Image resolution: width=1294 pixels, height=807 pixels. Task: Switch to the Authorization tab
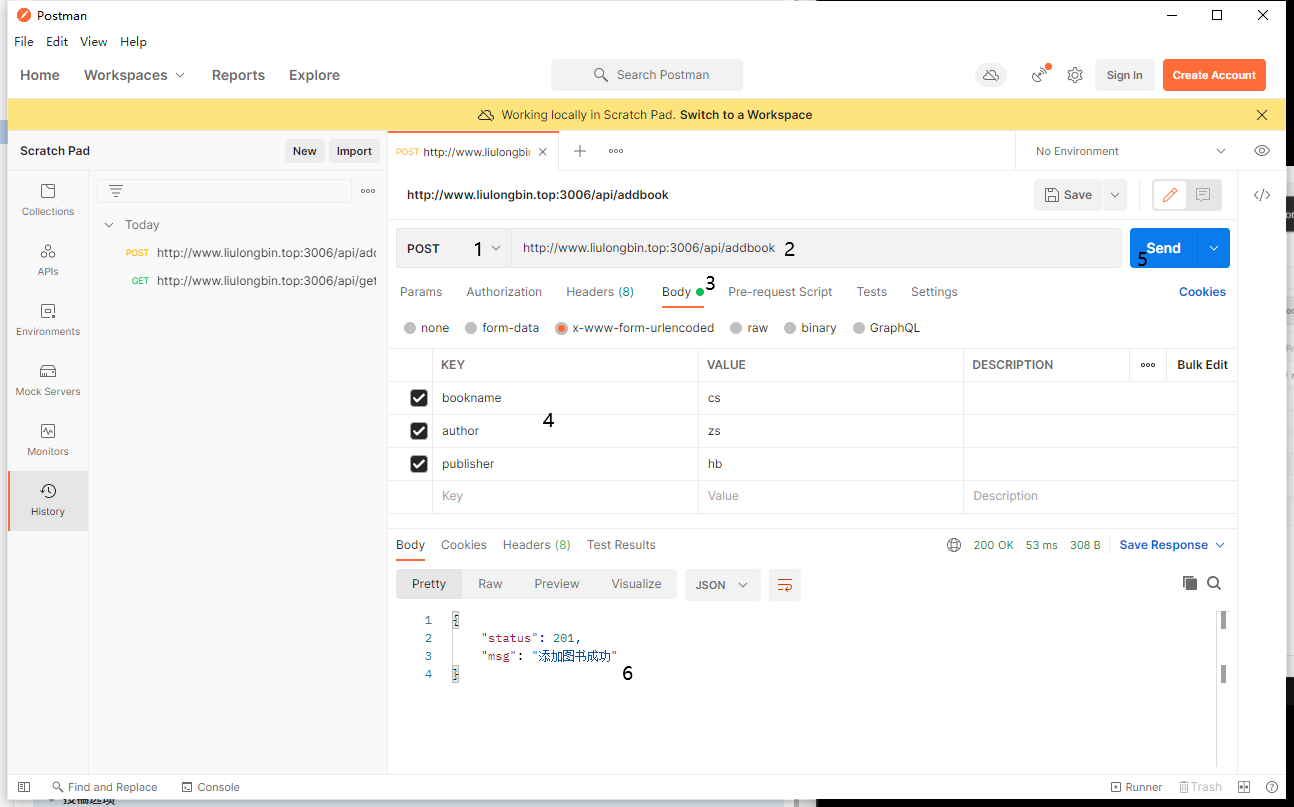(x=504, y=292)
